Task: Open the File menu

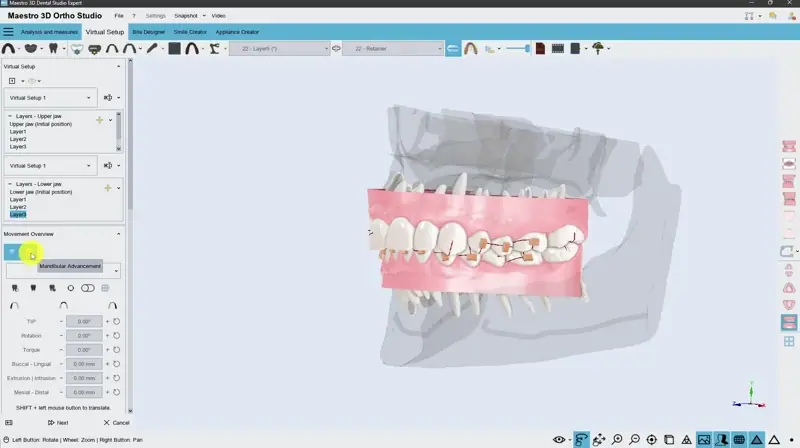Action: (x=119, y=16)
